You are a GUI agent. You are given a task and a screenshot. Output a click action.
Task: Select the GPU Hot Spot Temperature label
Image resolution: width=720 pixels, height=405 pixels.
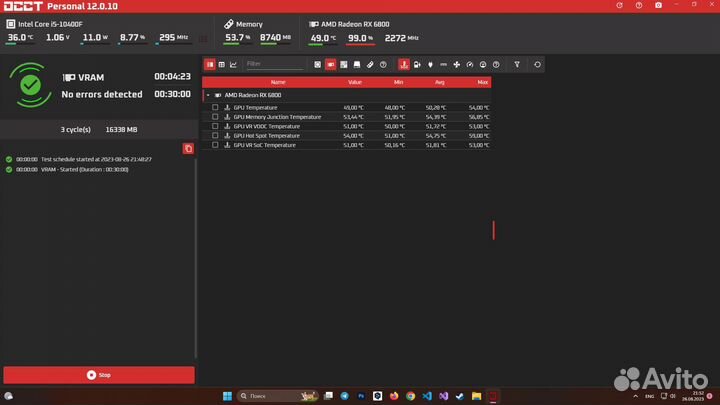point(266,135)
